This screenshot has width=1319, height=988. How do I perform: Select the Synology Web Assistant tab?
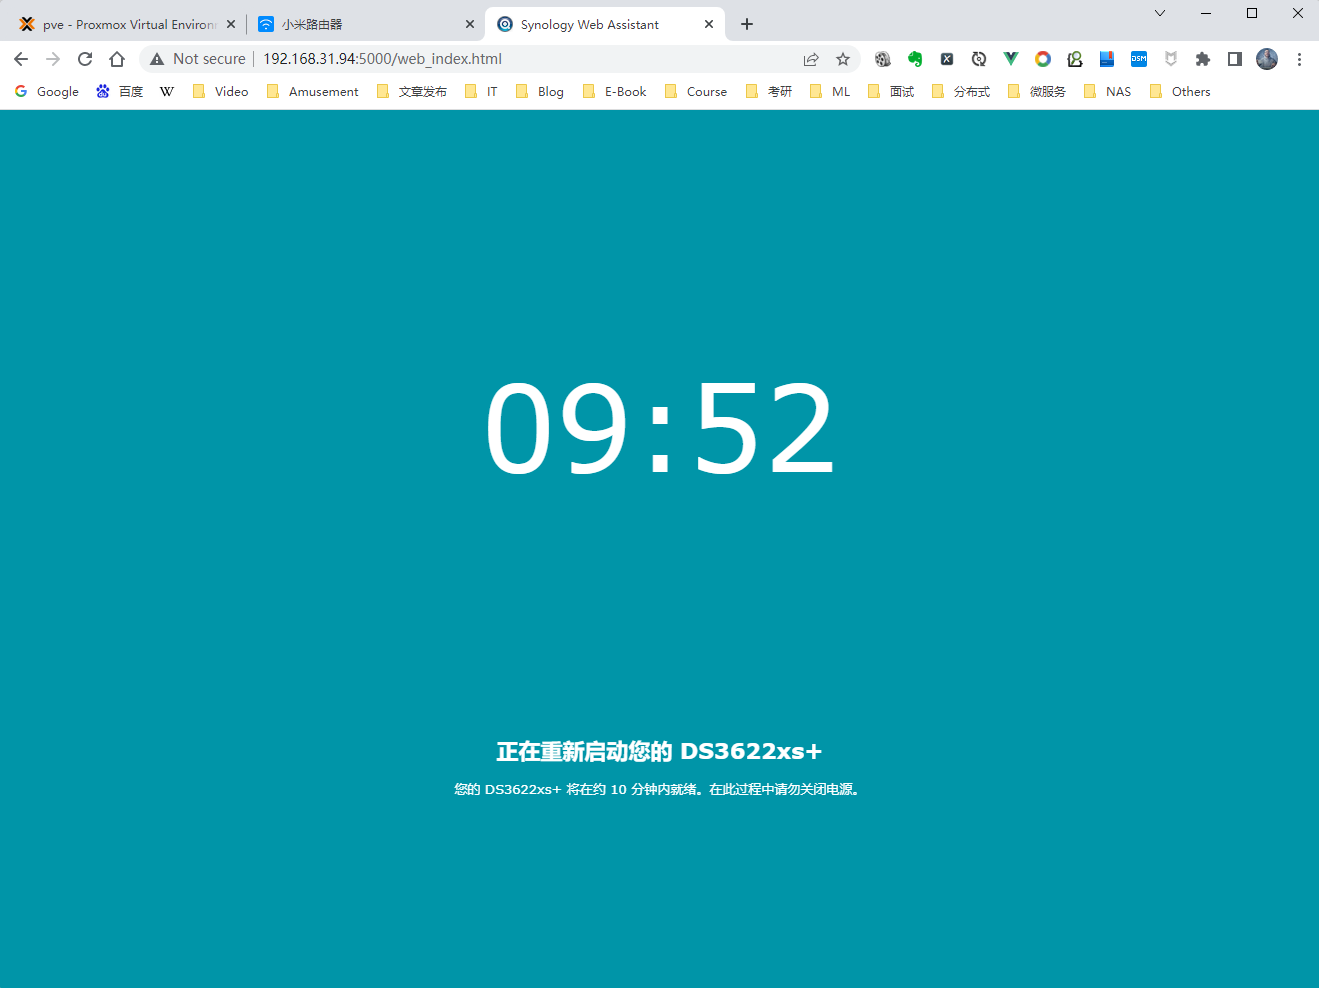coord(604,24)
